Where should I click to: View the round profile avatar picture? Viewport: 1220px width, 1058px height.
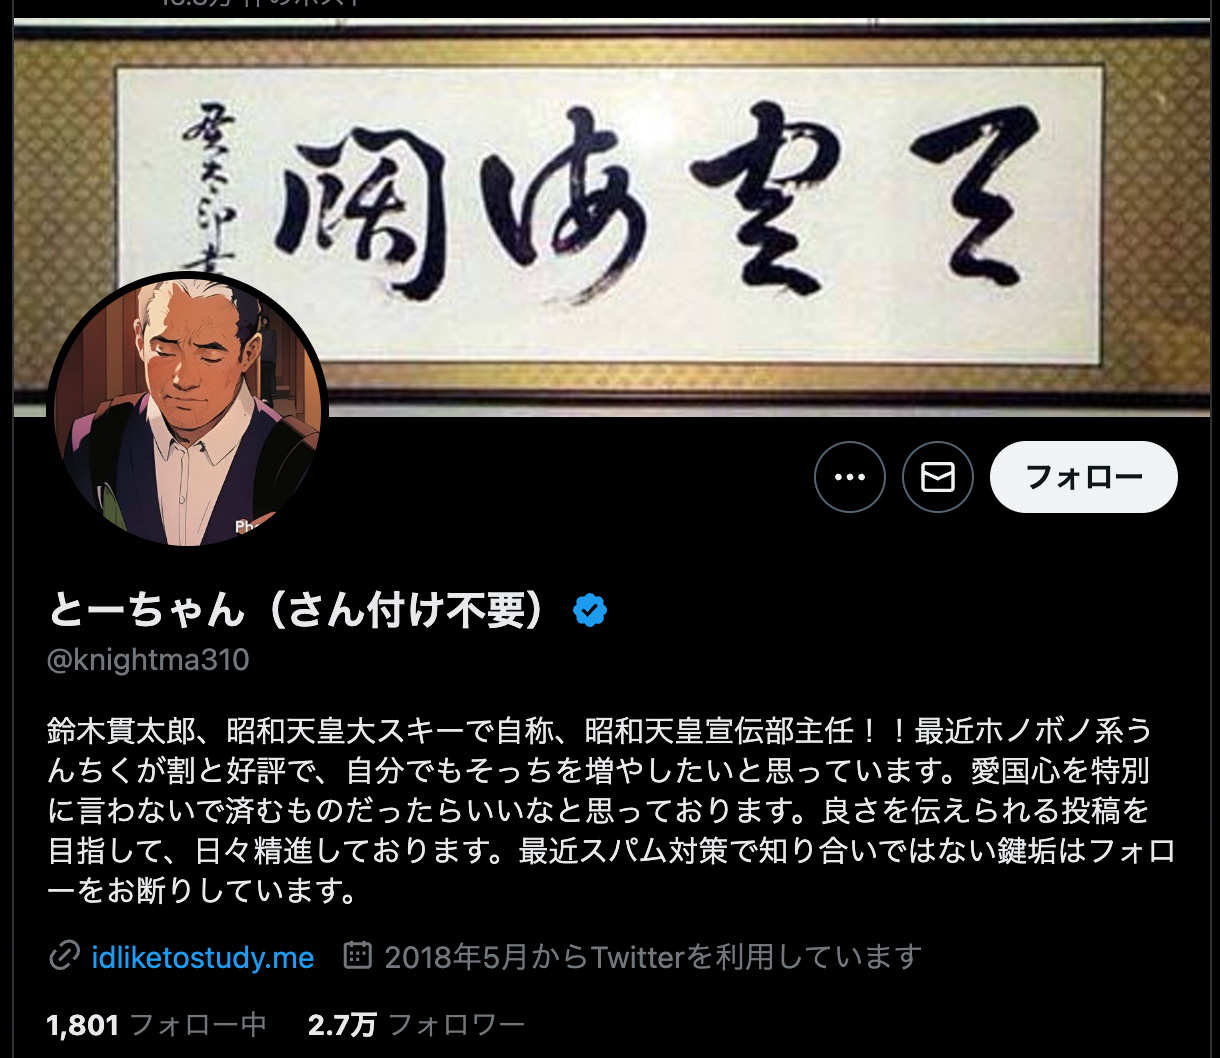click(187, 410)
